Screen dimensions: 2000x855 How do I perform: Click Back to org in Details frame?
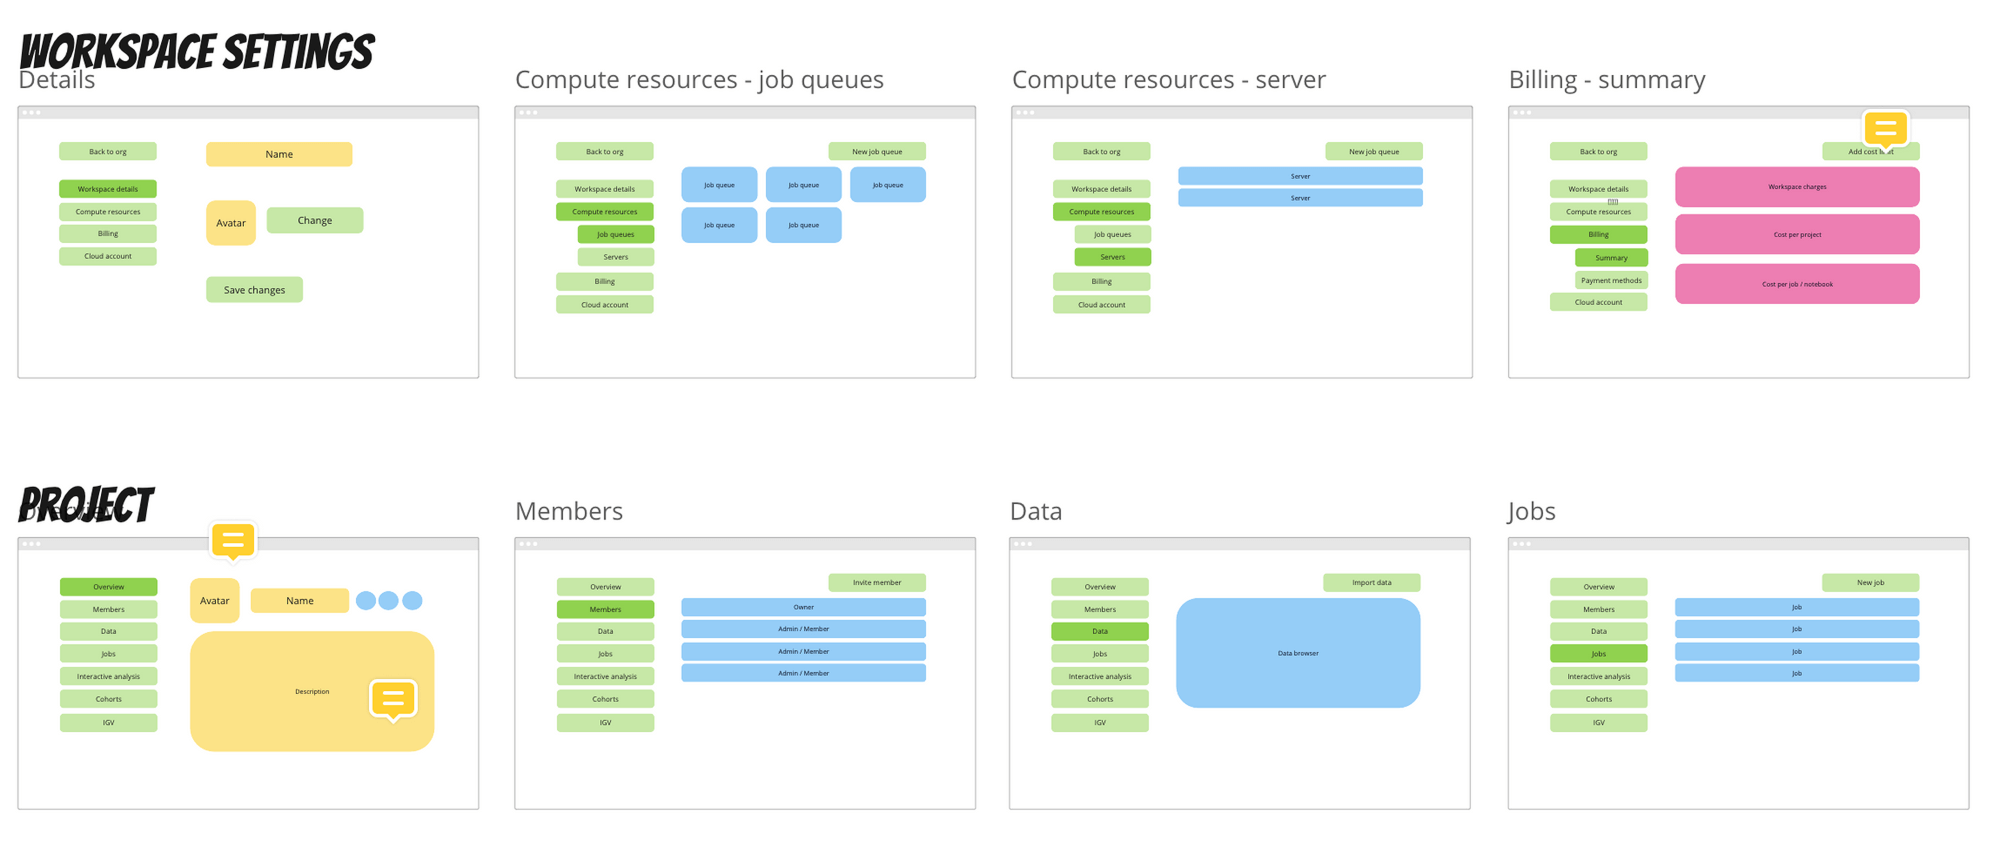point(108,152)
